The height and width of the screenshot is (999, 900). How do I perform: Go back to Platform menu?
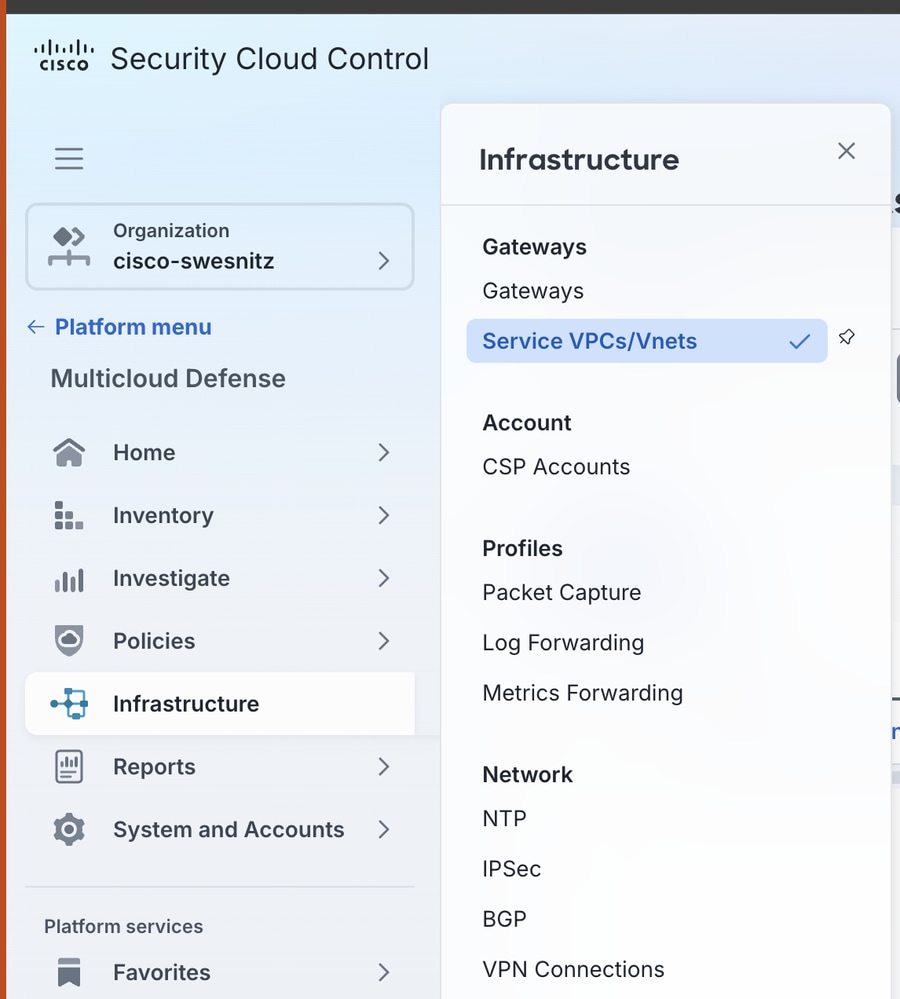pos(133,327)
